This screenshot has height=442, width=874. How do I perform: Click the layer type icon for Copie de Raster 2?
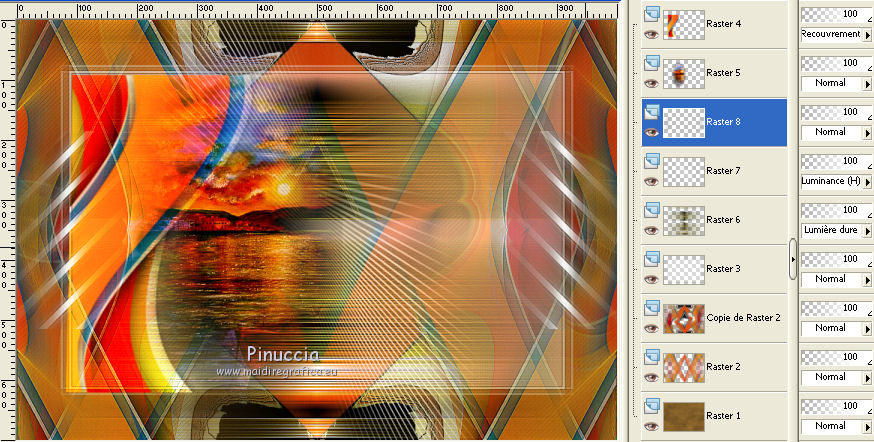[x=652, y=308]
